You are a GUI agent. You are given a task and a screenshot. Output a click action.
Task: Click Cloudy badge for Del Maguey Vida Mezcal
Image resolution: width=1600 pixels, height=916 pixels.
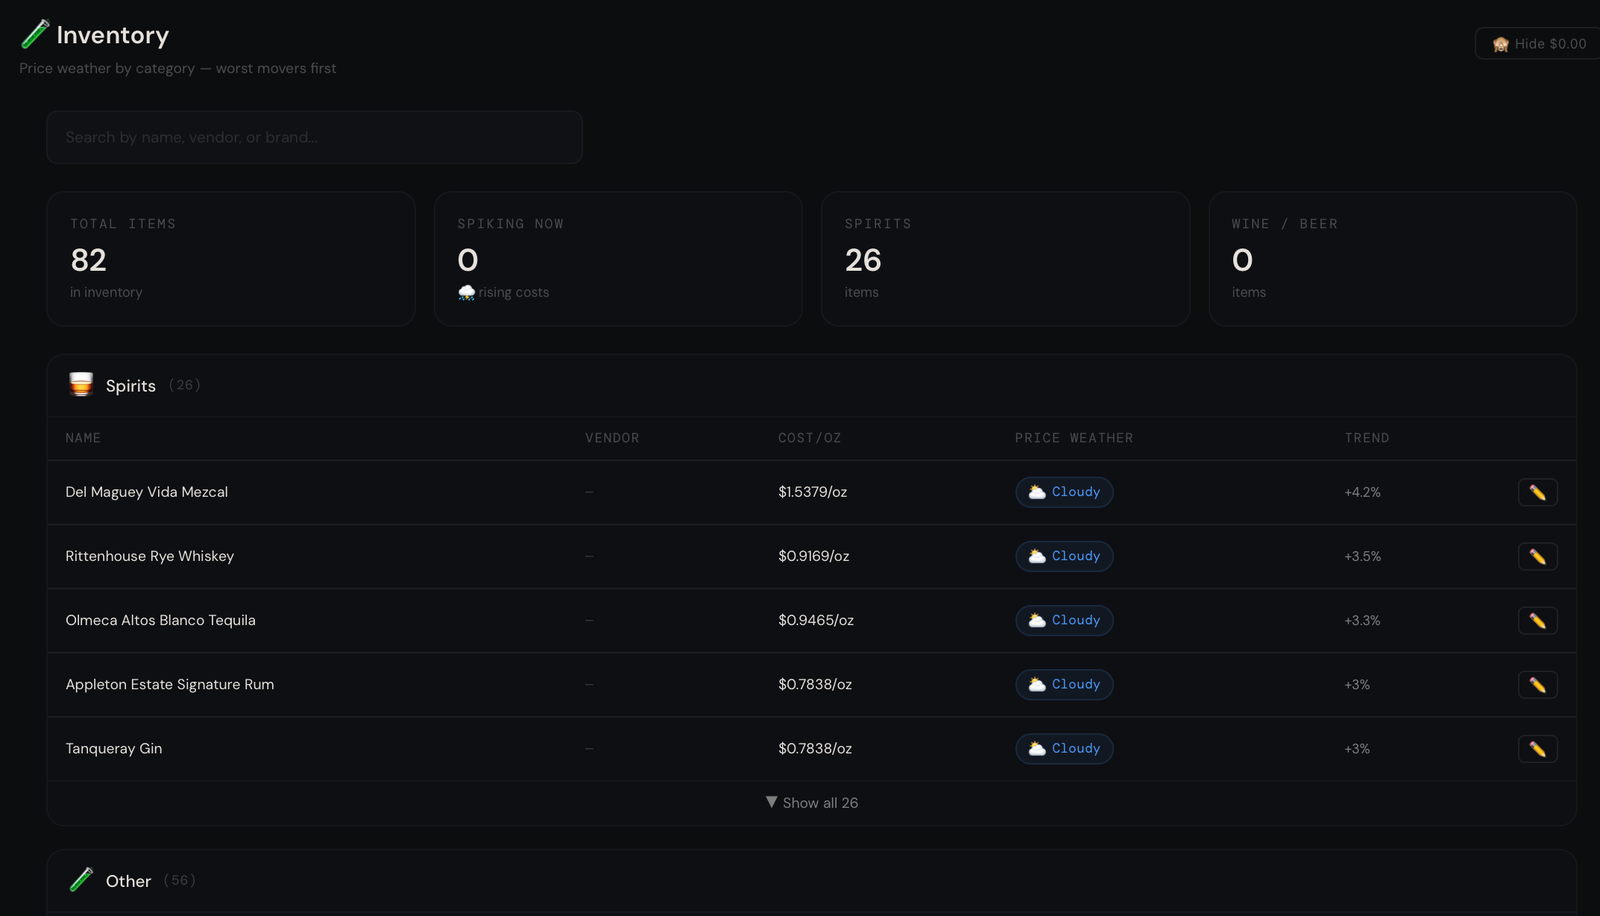click(x=1064, y=492)
